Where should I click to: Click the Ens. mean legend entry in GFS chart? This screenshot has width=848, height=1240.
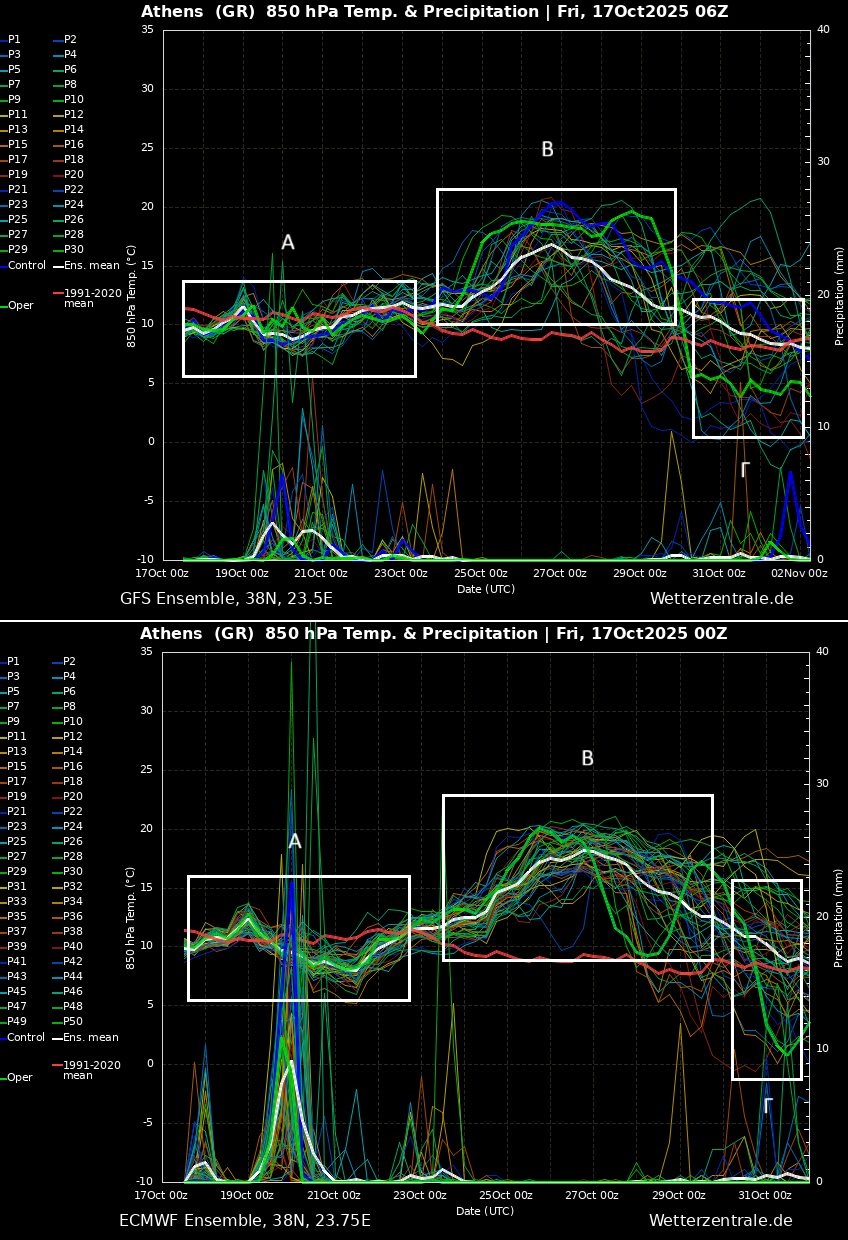[x=91, y=266]
